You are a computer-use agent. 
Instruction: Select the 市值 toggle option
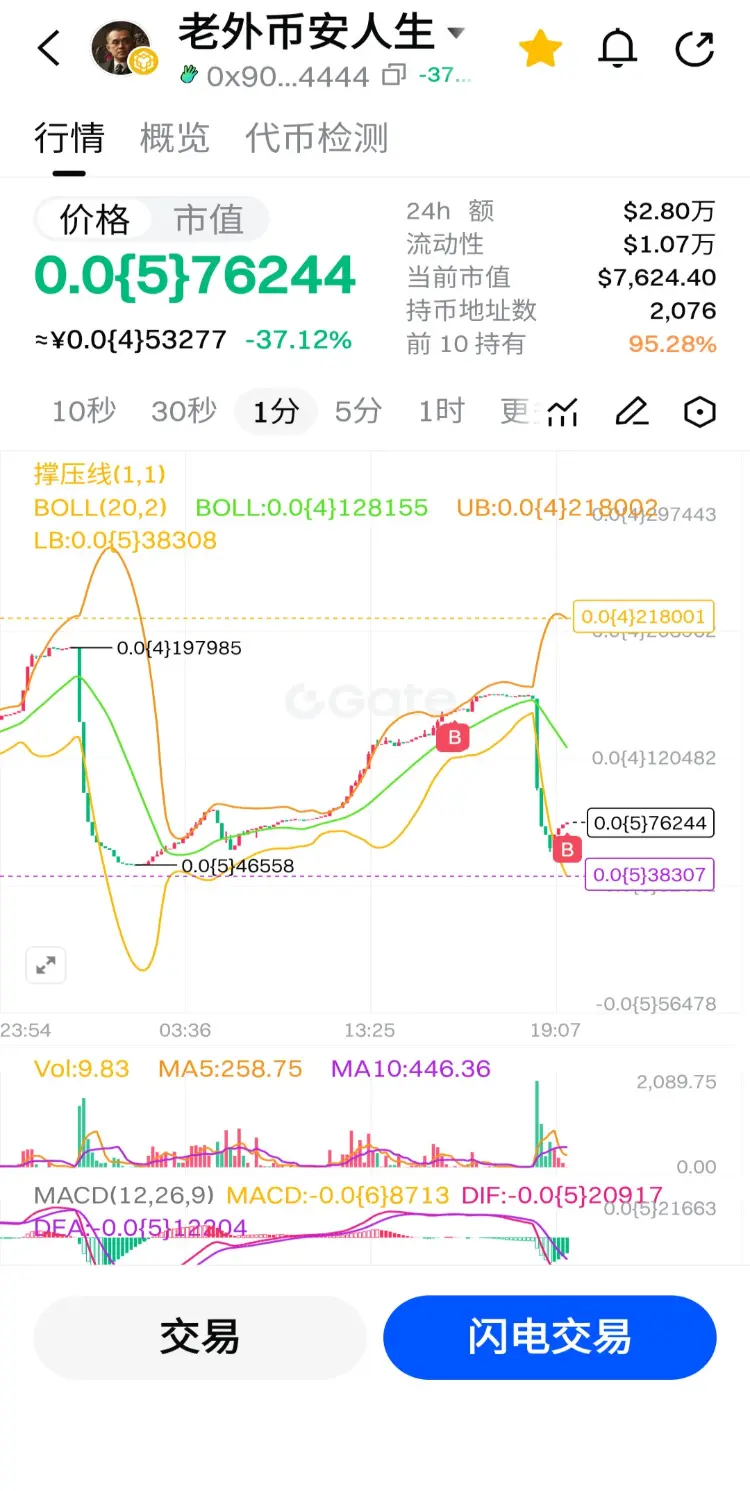[209, 219]
